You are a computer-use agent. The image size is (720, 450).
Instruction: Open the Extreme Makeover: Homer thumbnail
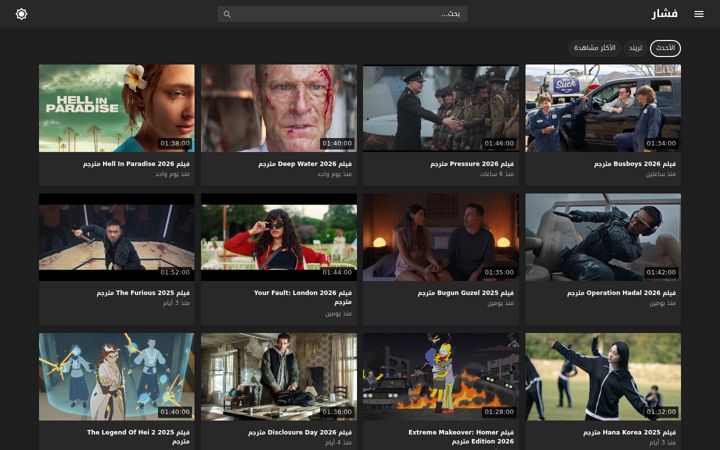pos(441,377)
